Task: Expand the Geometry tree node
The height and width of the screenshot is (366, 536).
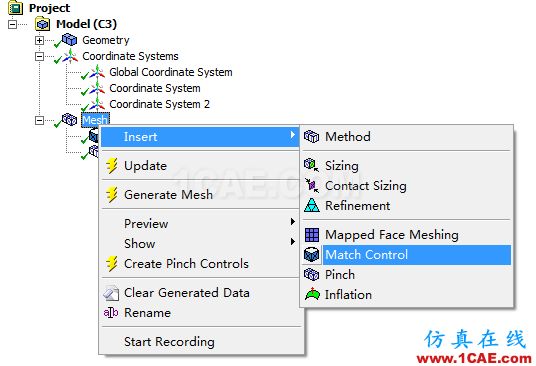Action: (39, 40)
